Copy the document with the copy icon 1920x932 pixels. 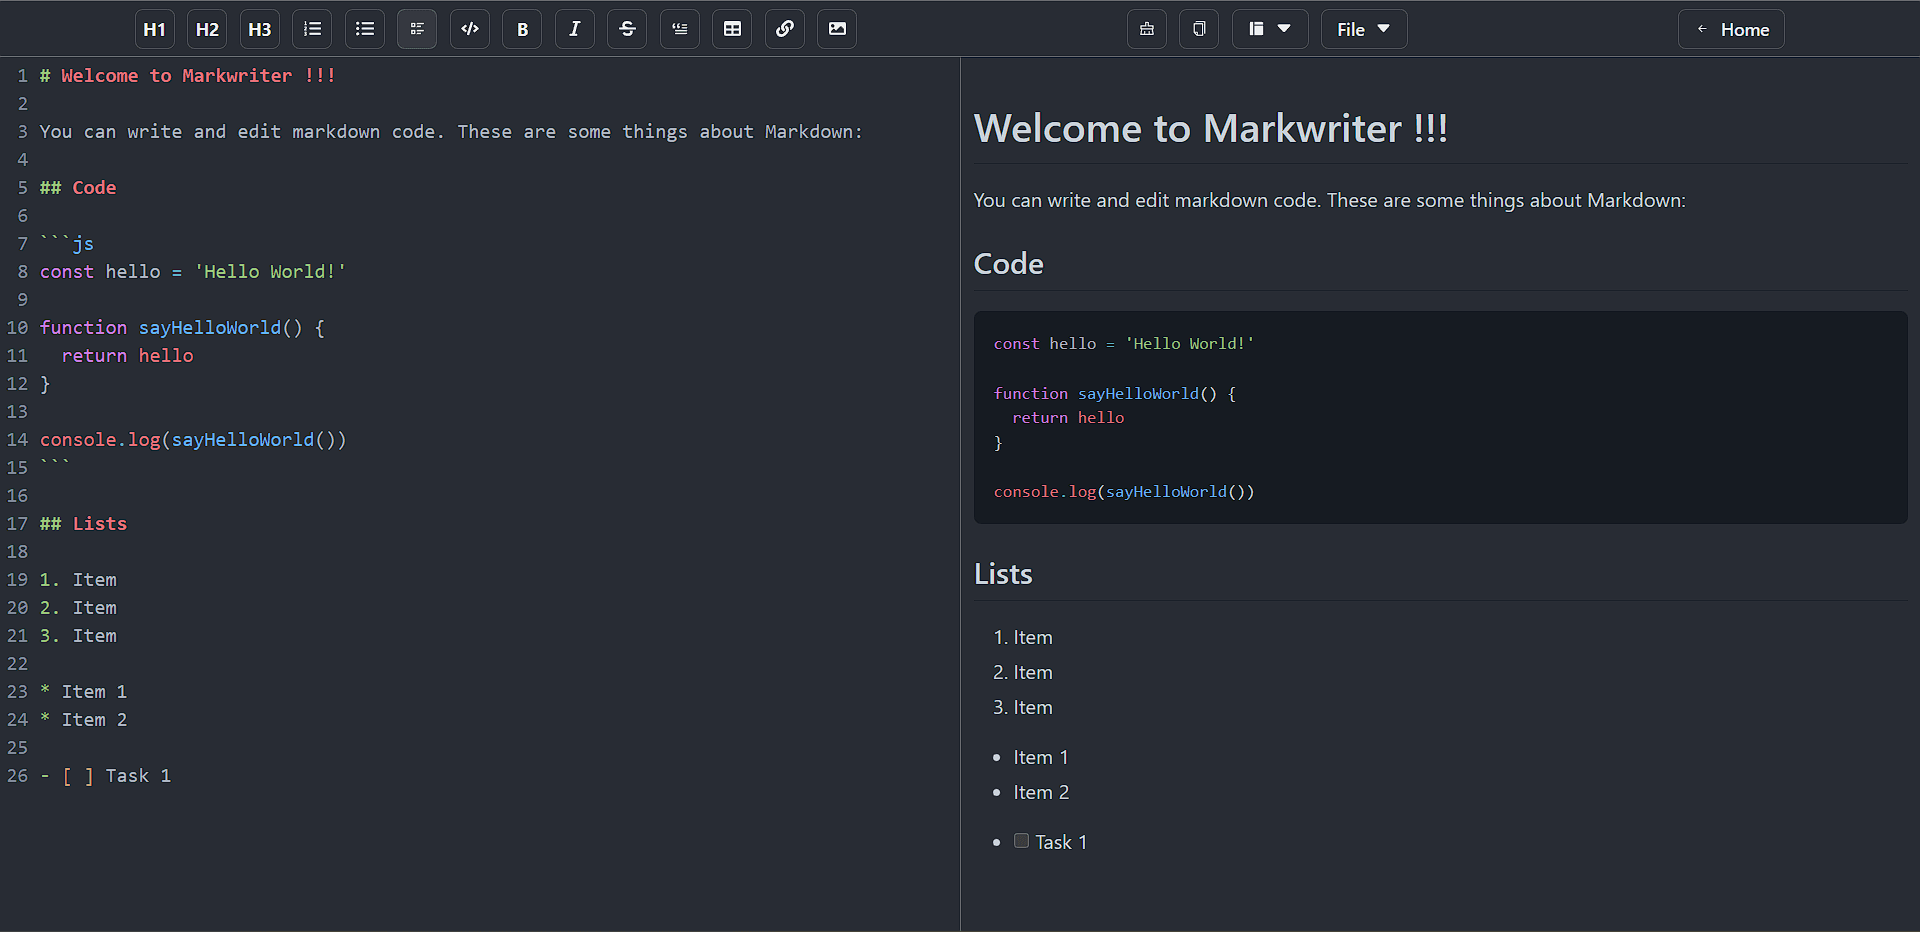(1199, 29)
